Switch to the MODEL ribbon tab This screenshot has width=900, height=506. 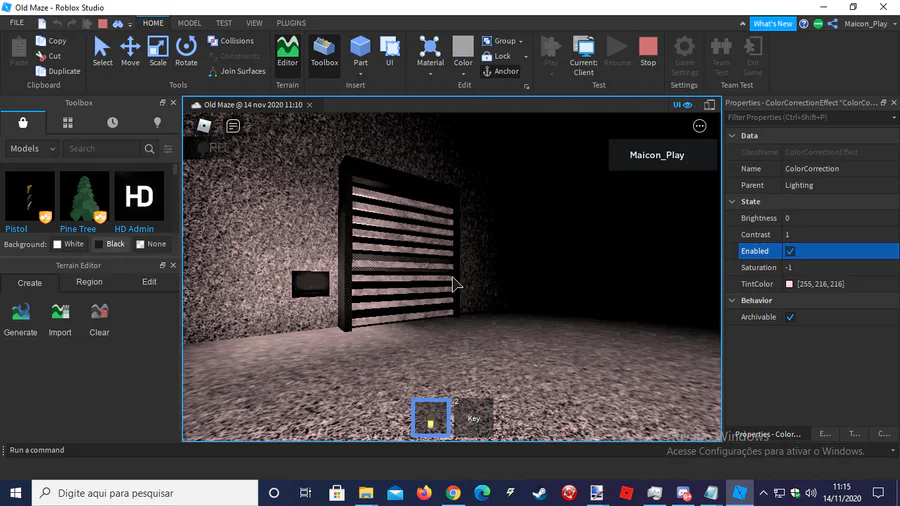pyautogui.click(x=189, y=23)
